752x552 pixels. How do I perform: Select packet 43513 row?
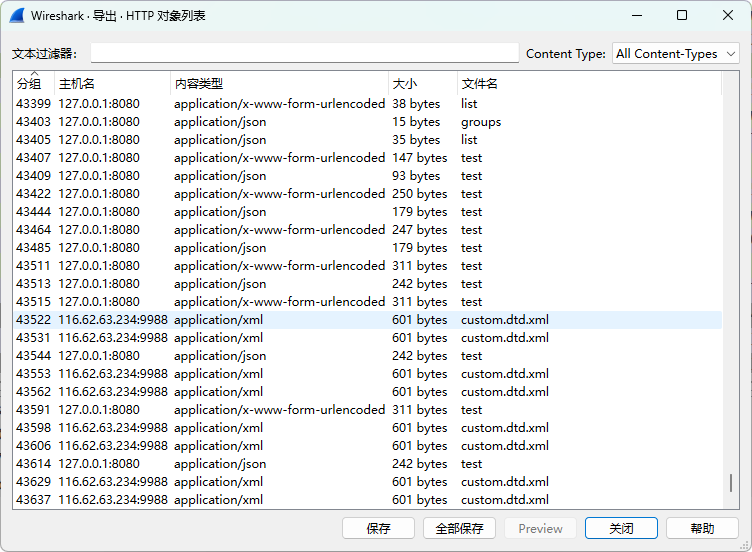pos(367,283)
